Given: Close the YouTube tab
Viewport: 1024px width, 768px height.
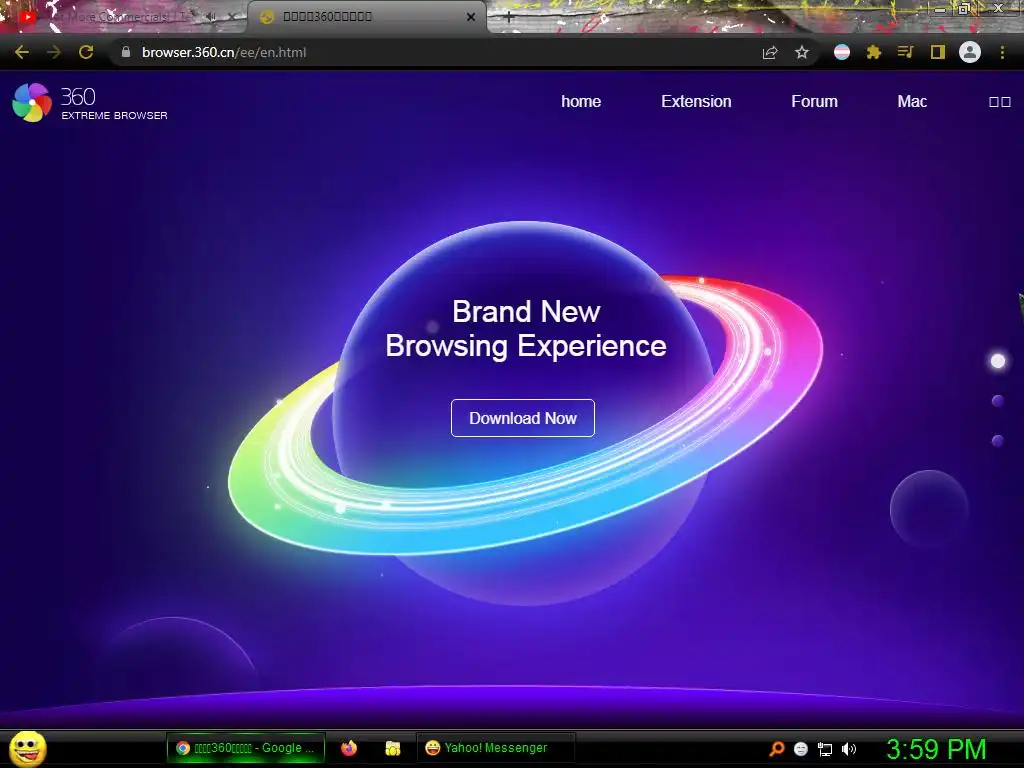Looking at the screenshot, I should pyautogui.click(x=232, y=17).
